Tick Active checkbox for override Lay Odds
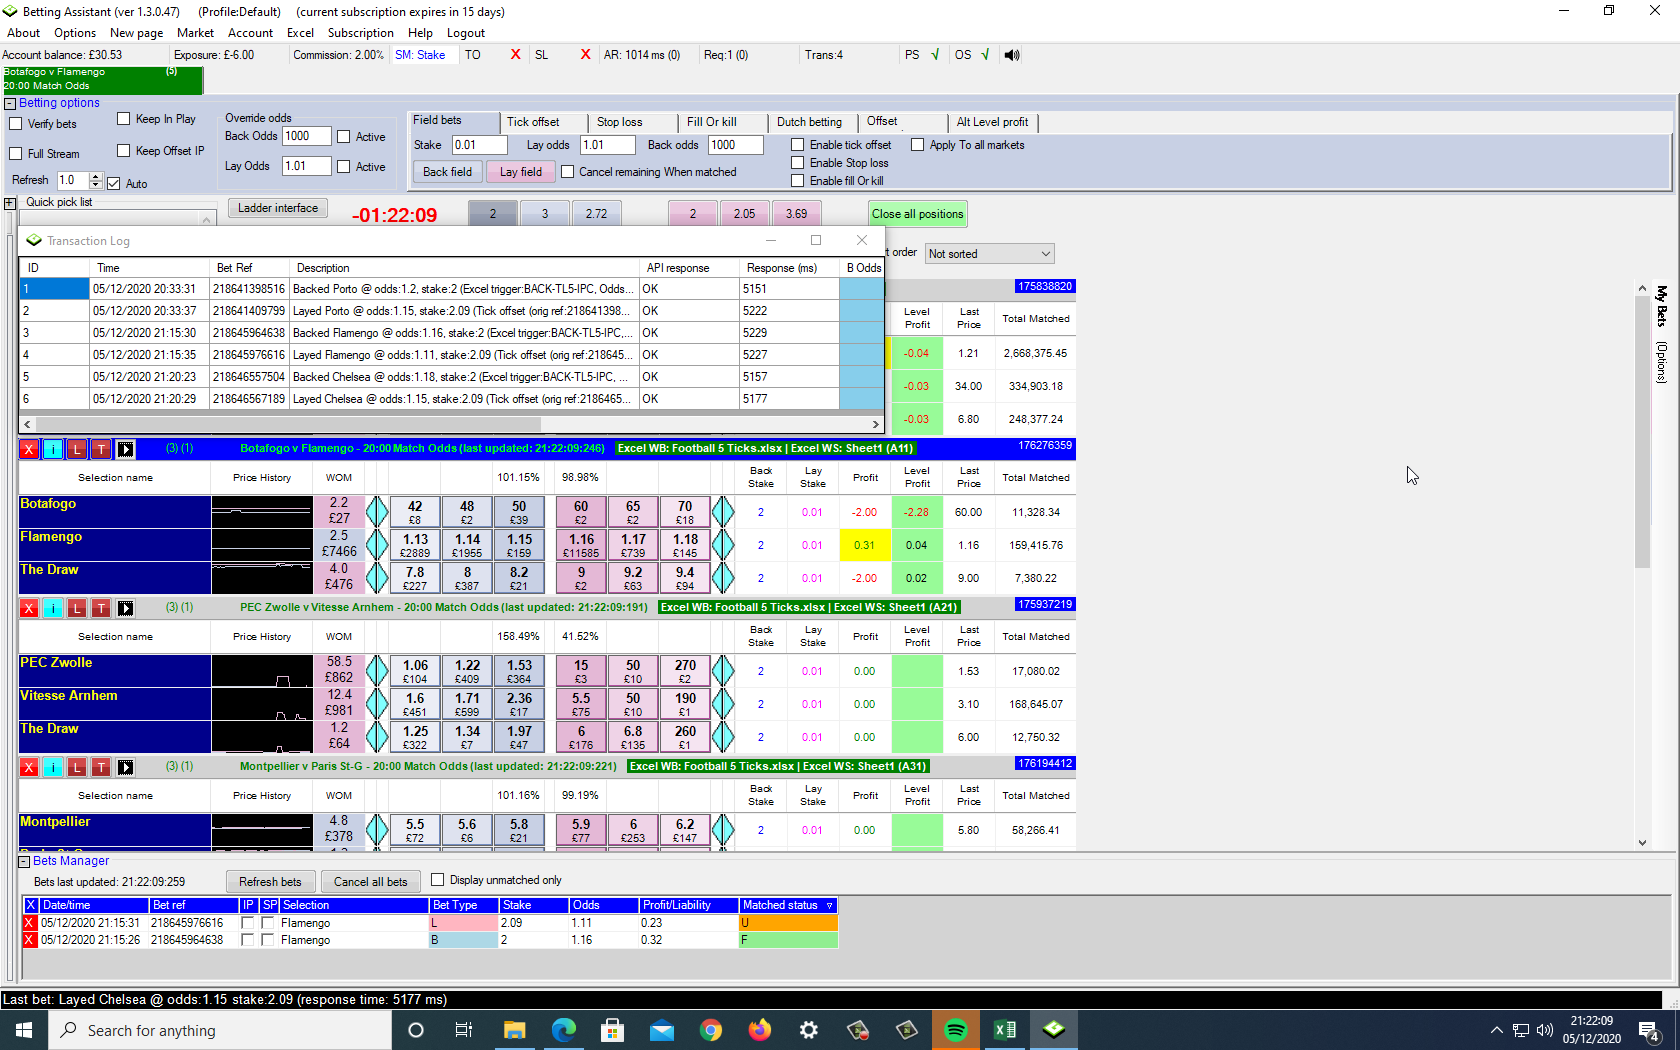The image size is (1680, 1050). [x=344, y=167]
